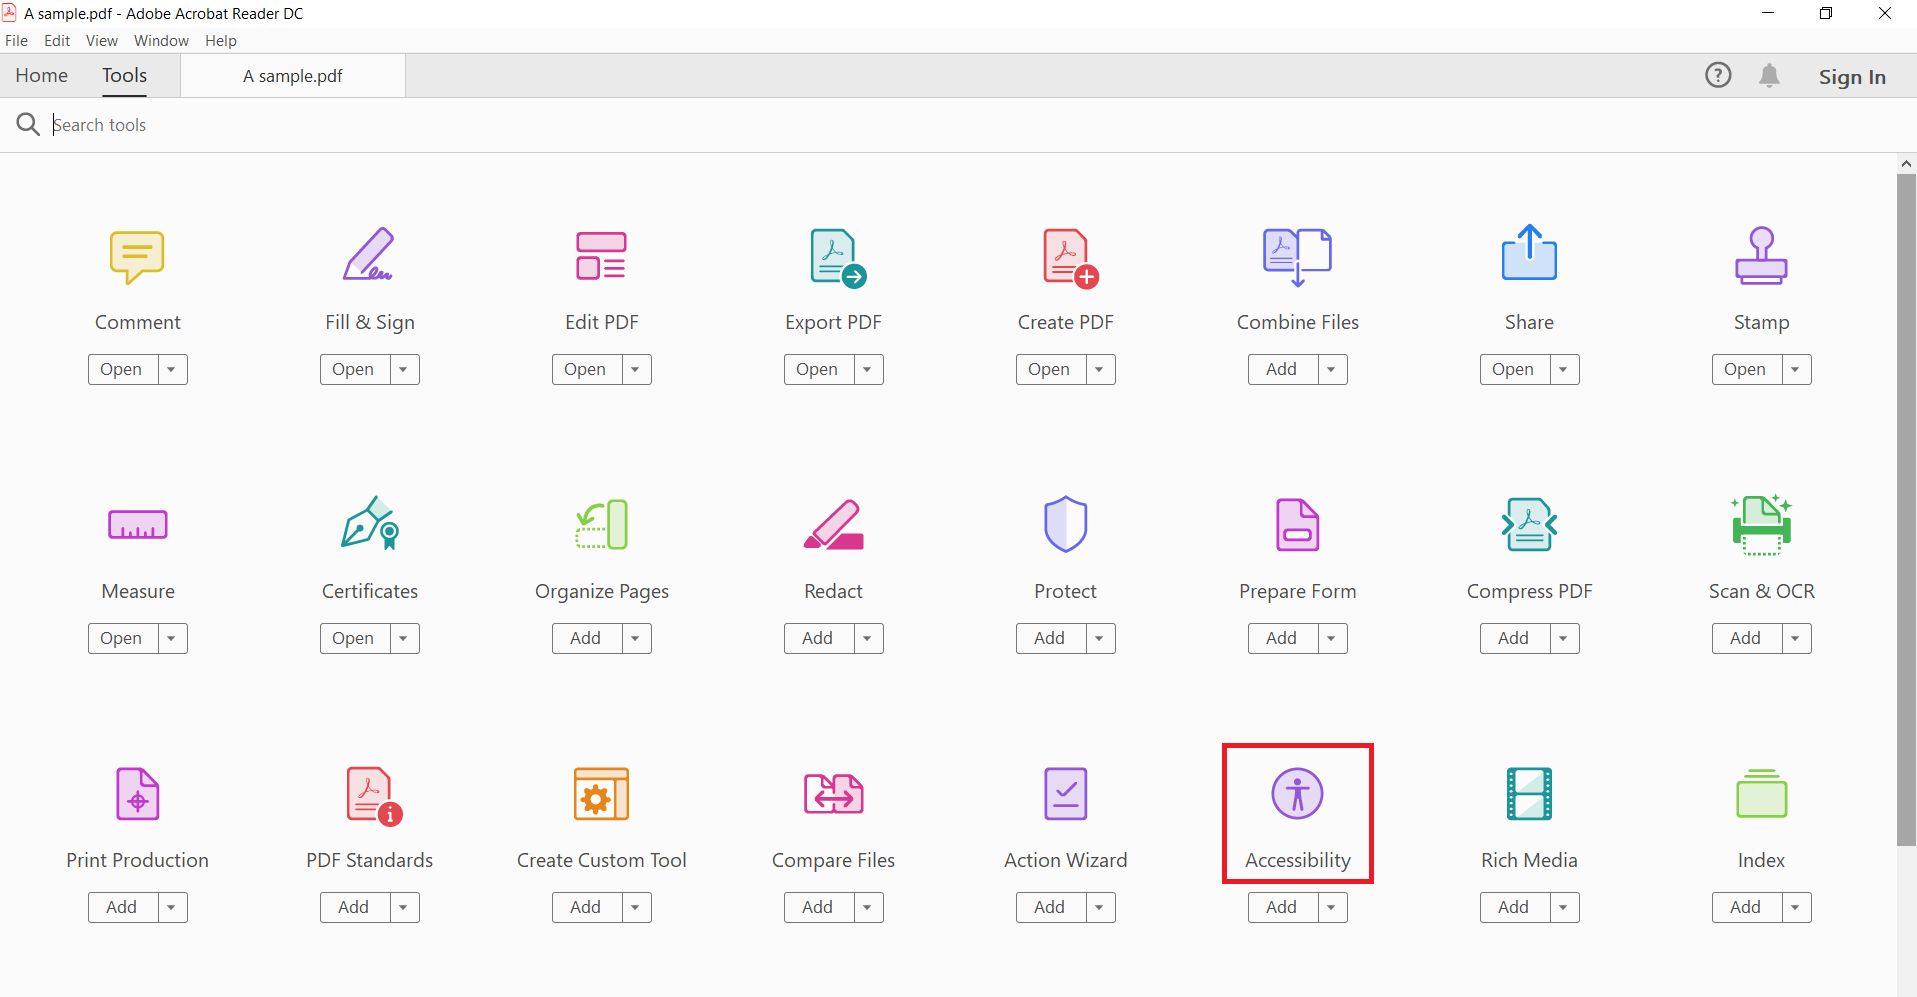
Task: Choose the Export PDF icon
Action: point(837,258)
